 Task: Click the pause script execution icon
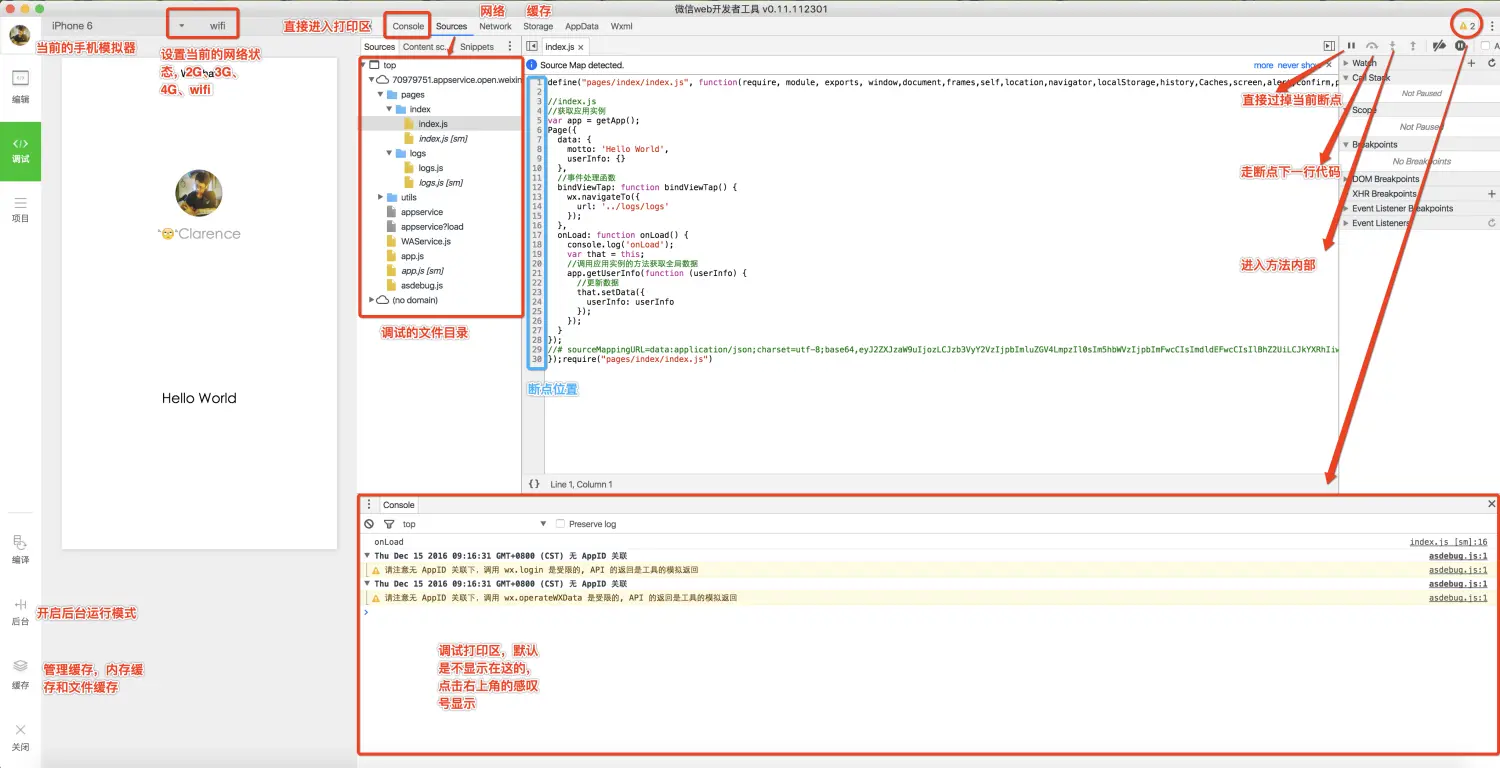(x=1351, y=46)
